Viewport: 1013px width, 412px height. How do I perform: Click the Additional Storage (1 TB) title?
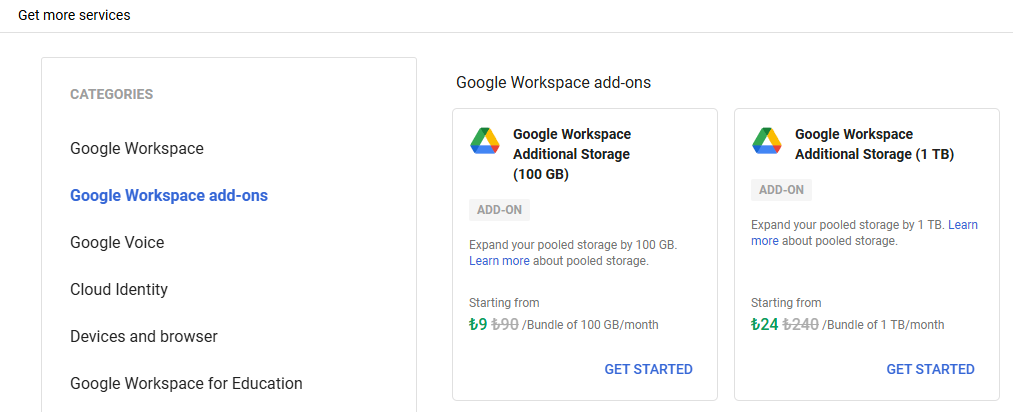875,144
